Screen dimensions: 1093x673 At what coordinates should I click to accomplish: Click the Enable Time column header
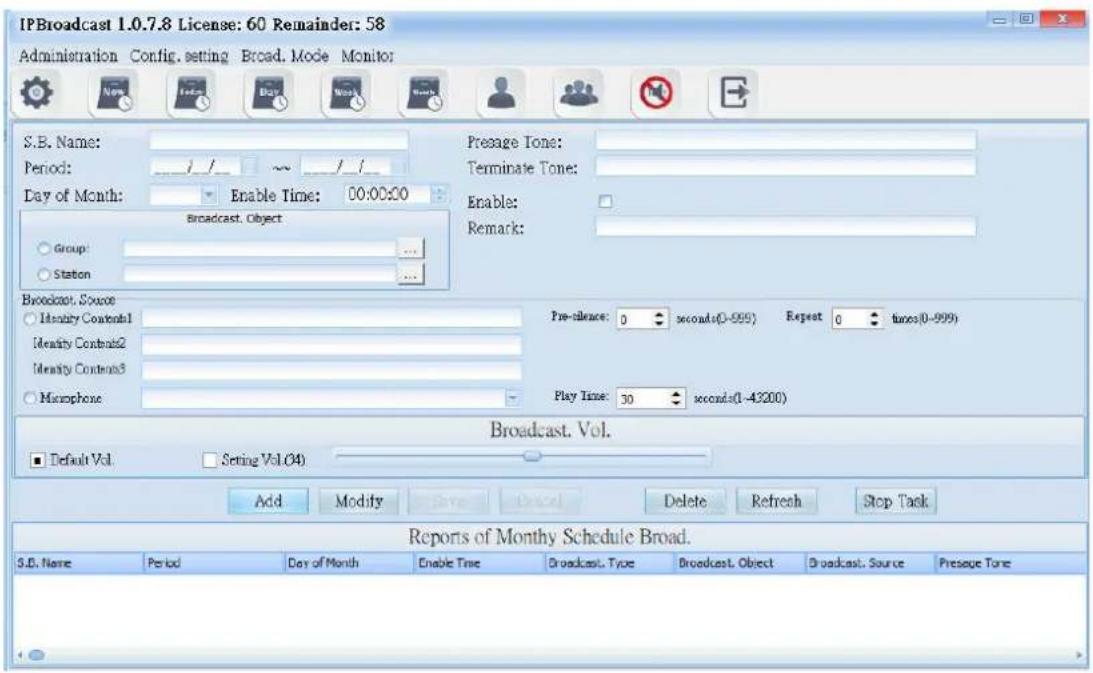tap(479, 563)
